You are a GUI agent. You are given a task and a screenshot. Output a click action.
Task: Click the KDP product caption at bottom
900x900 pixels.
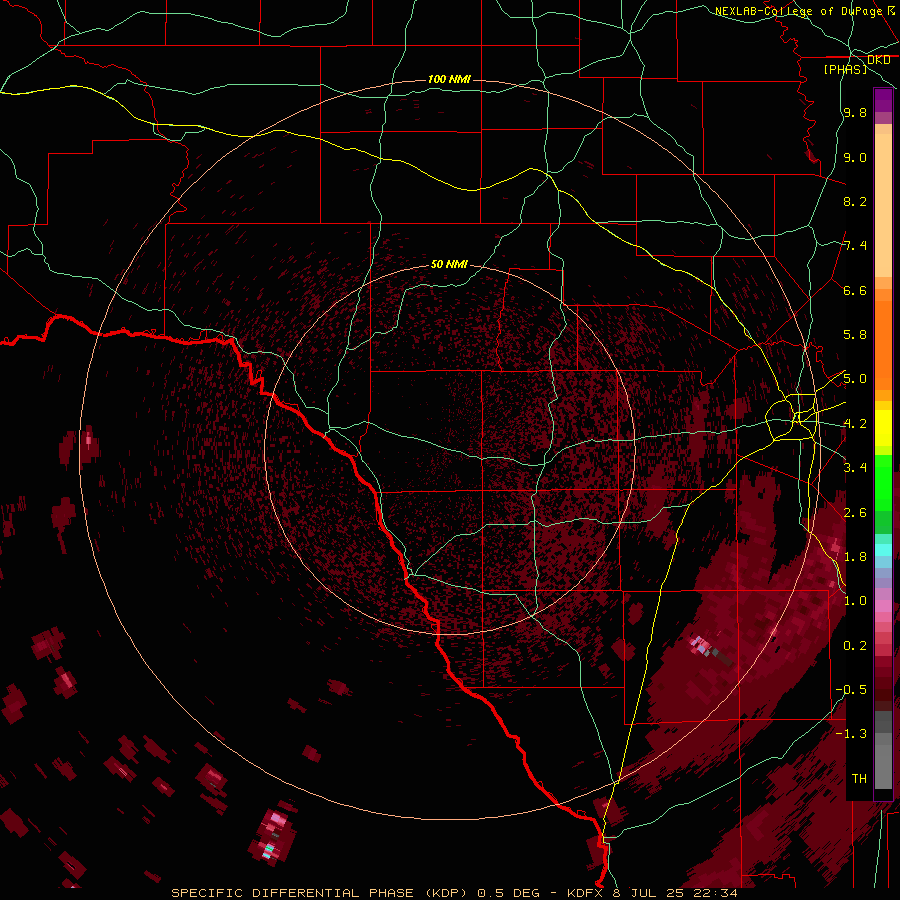pyautogui.click(x=455, y=893)
